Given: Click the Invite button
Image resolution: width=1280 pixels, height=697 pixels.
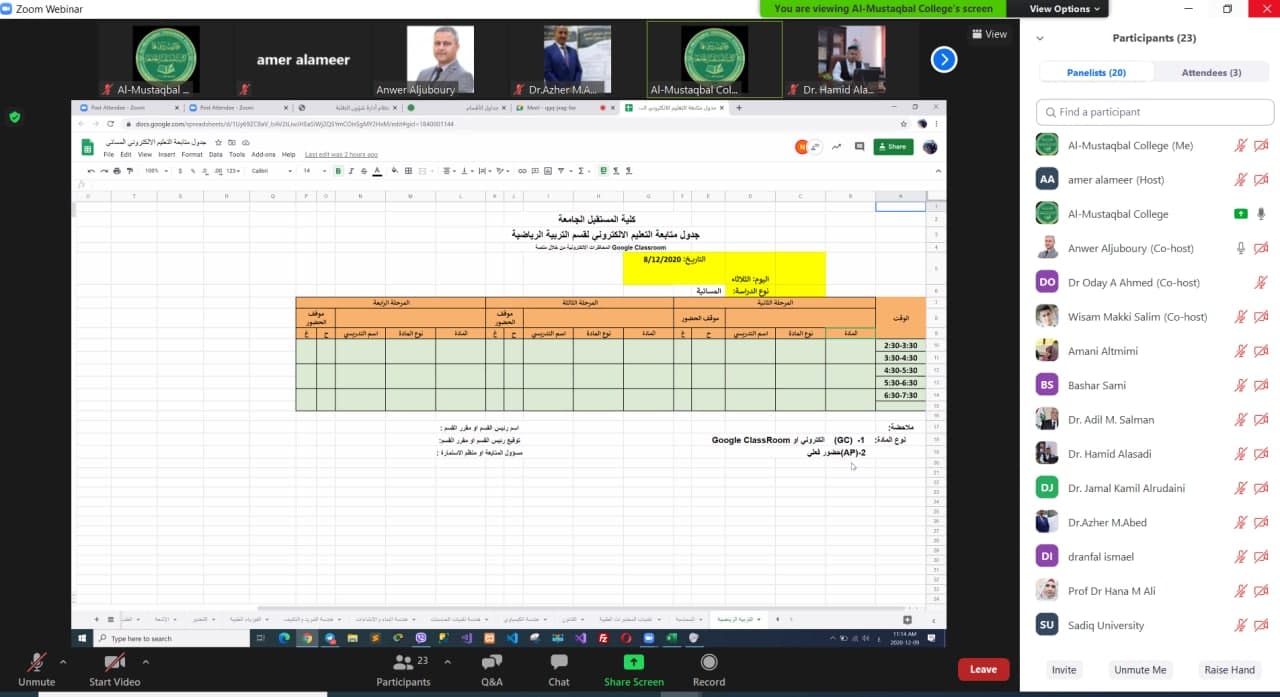Looking at the screenshot, I should click(x=1064, y=670).
